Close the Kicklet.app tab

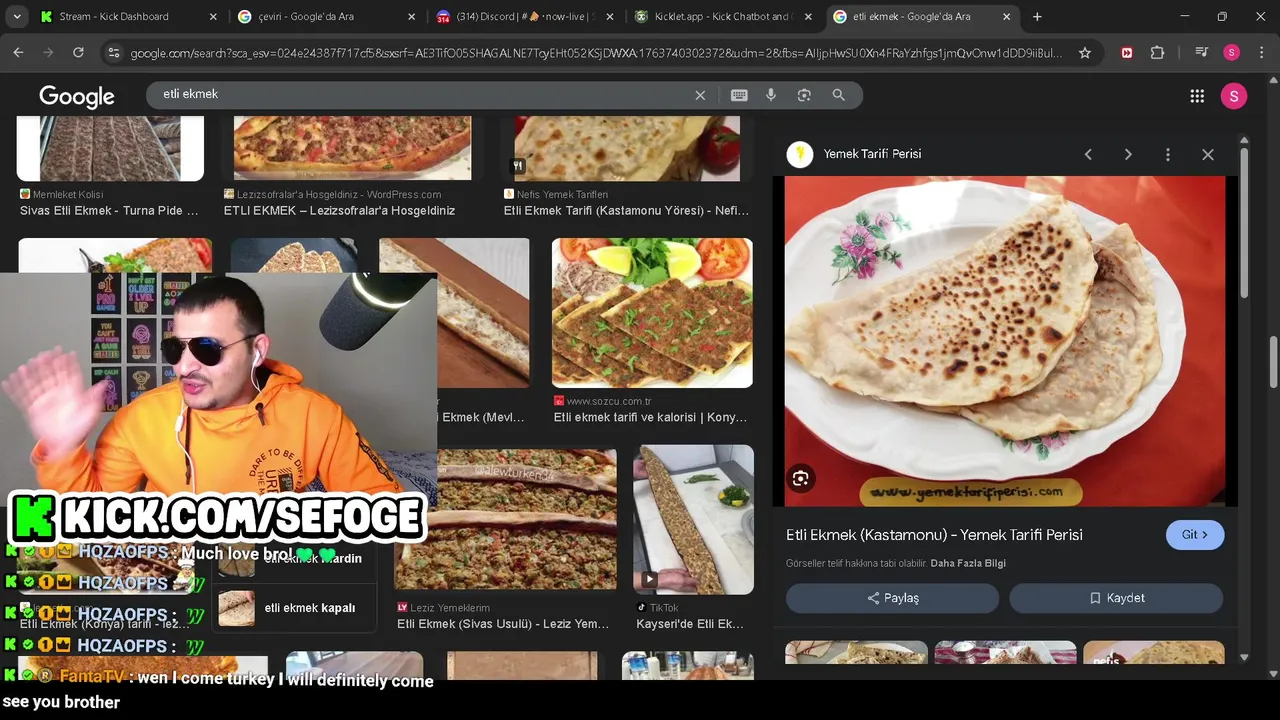coord(808,16)
